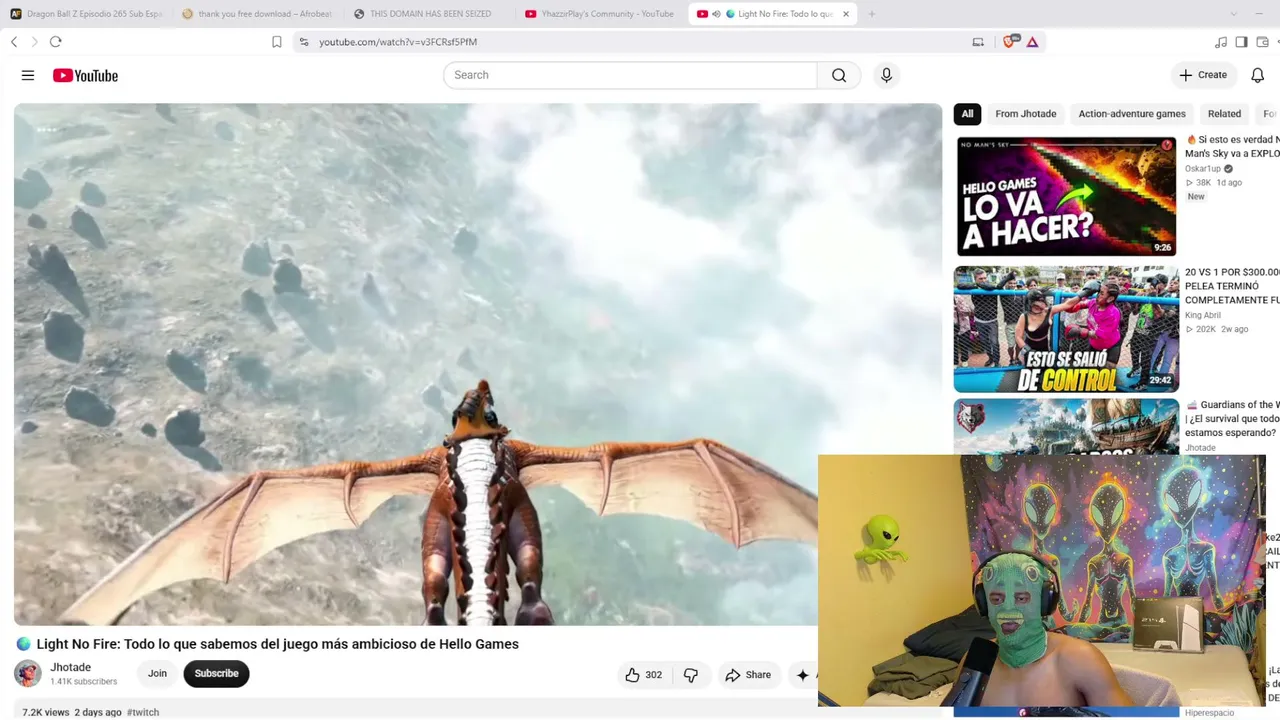The height and width of the screenshot is (720, 1280).
Task: Open site information icon in the address bar
Action: point(304,42)
